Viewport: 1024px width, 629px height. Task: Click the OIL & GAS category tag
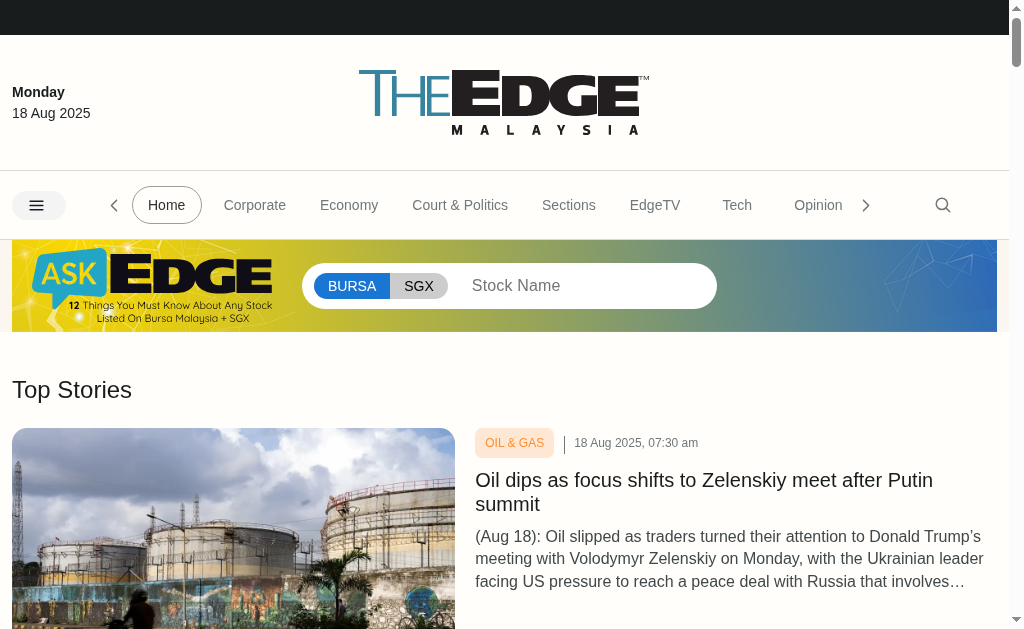tap(515, 443)
